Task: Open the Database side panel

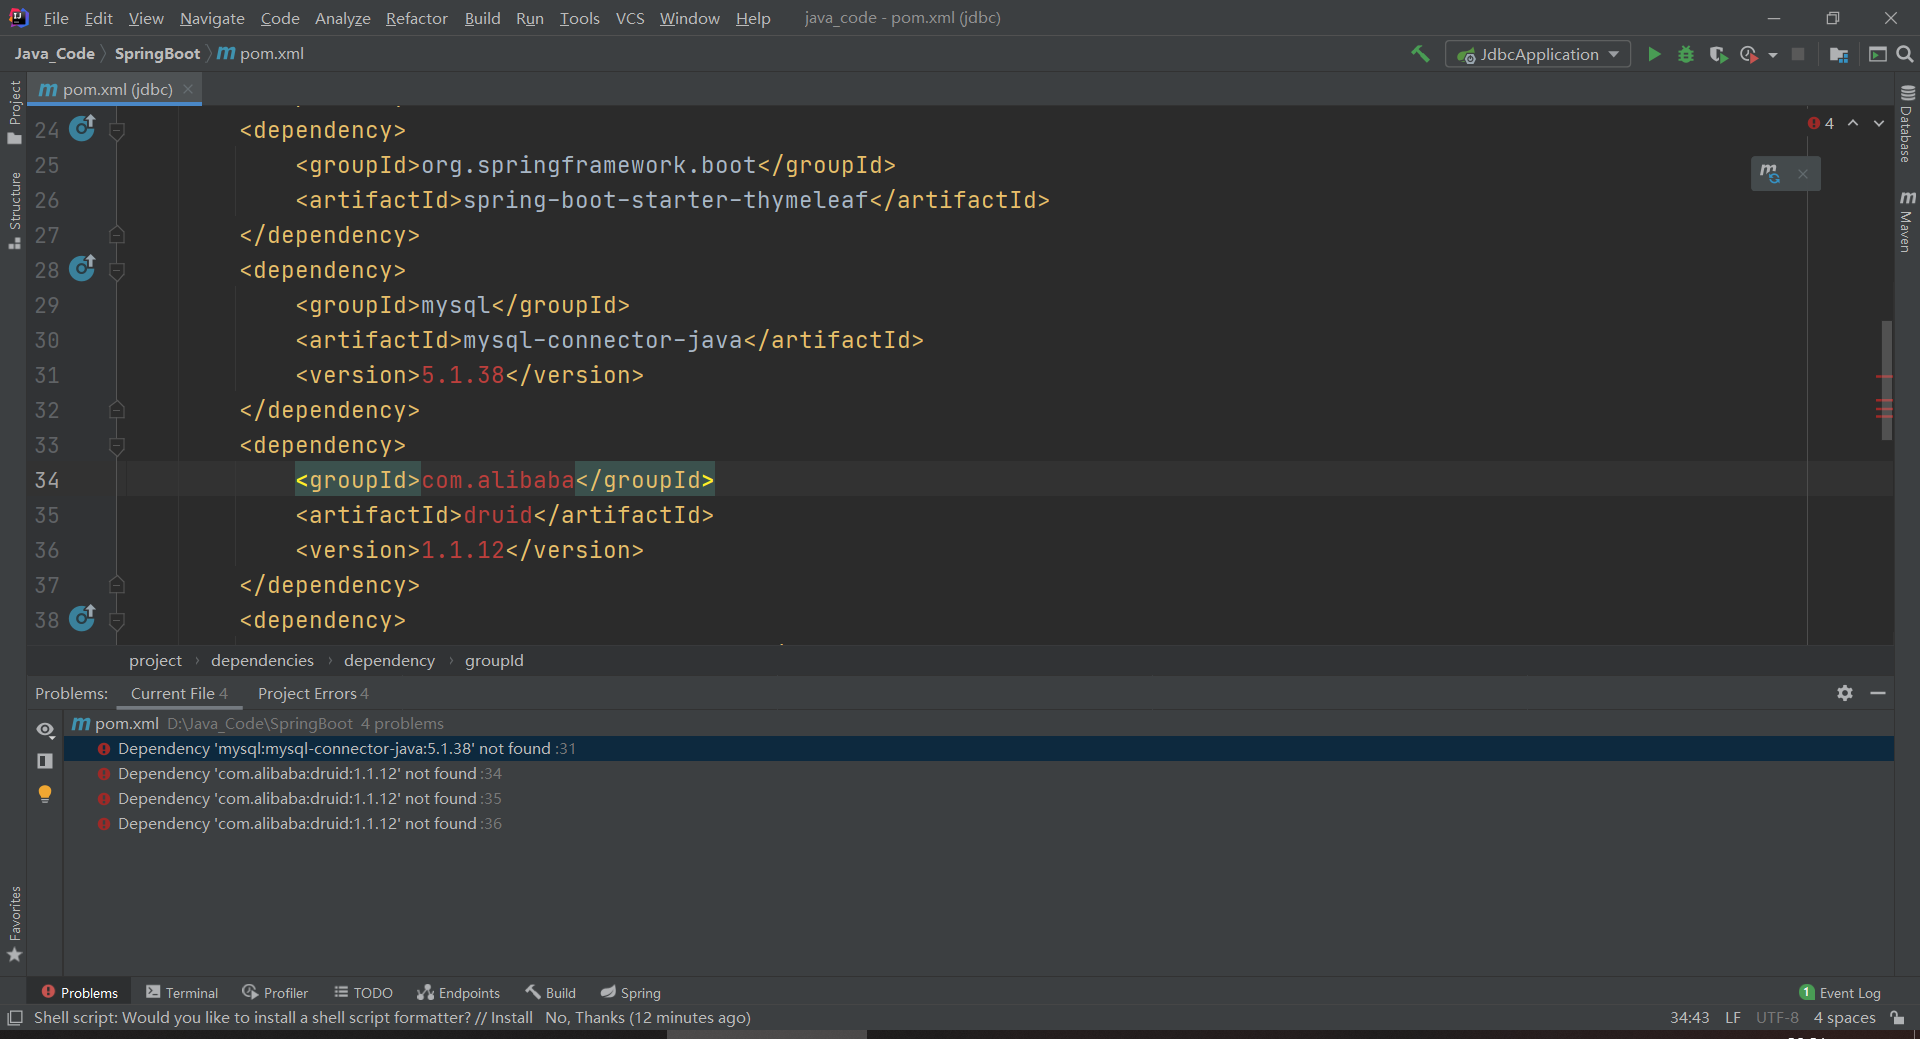Action: click(x=1907, y=123)
